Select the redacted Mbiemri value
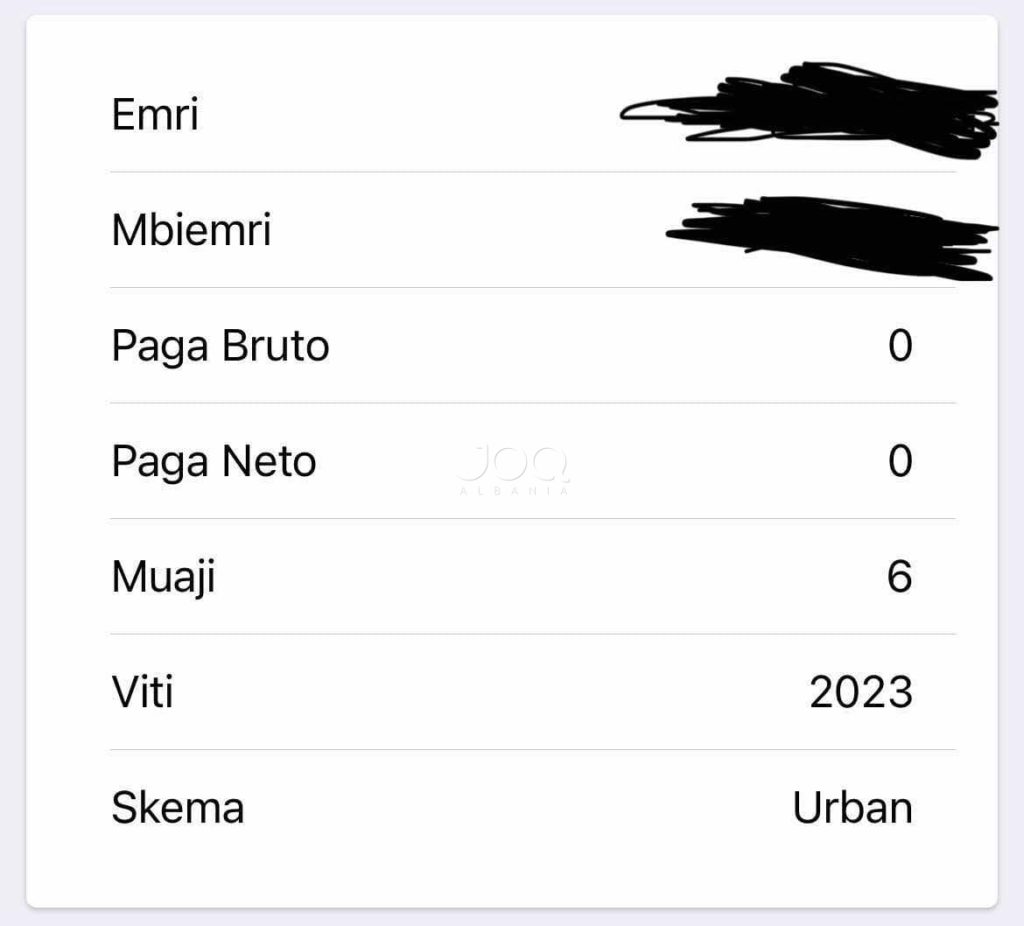This screenshot has height=926, width=1024. pyautogui.click(x=832, y=238)
